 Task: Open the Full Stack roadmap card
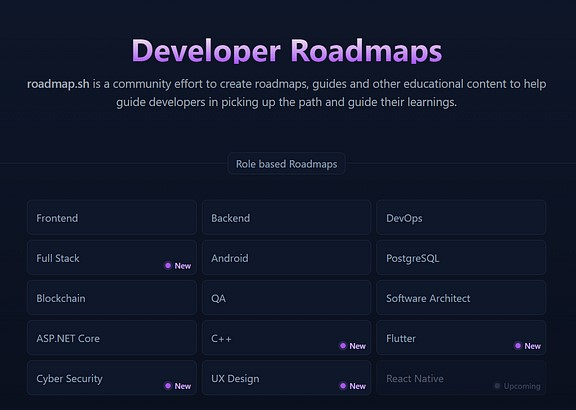[112, 258]
